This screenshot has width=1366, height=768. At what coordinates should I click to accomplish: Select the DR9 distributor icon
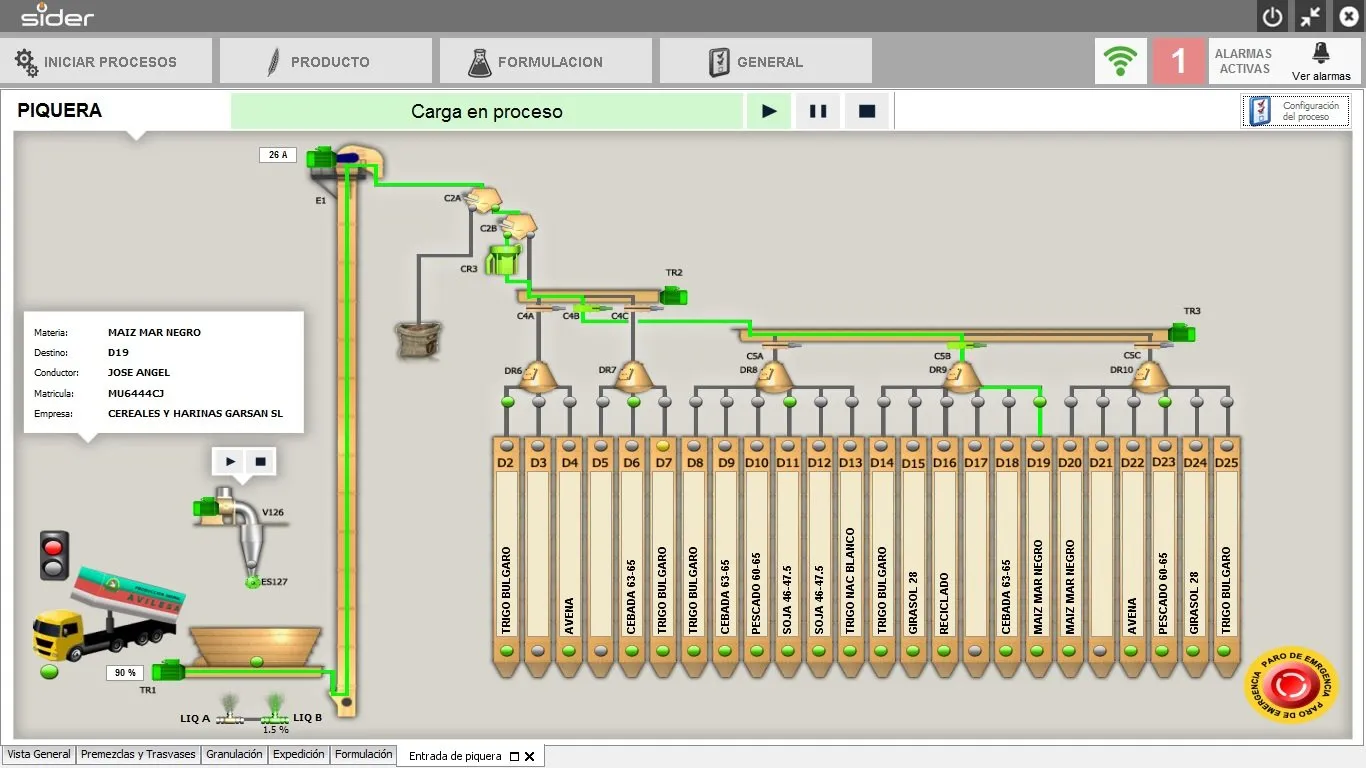tap(963, 376)
